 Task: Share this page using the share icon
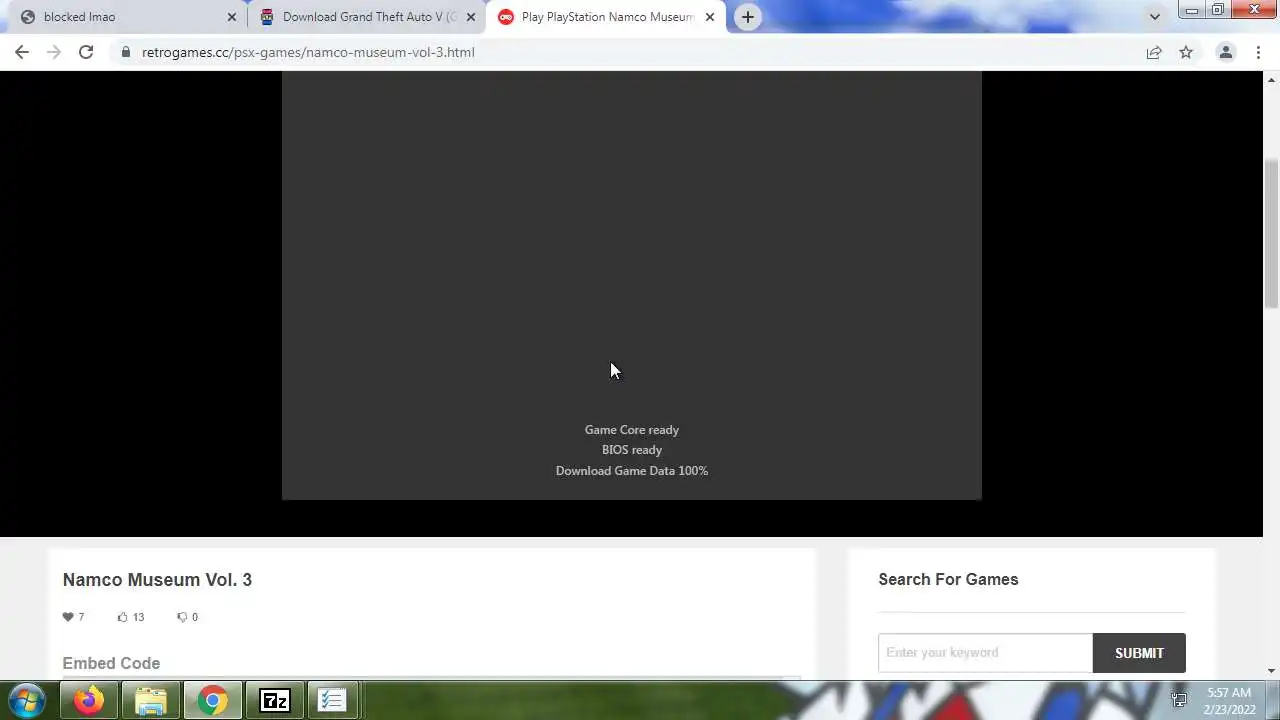click(1154, 52)
